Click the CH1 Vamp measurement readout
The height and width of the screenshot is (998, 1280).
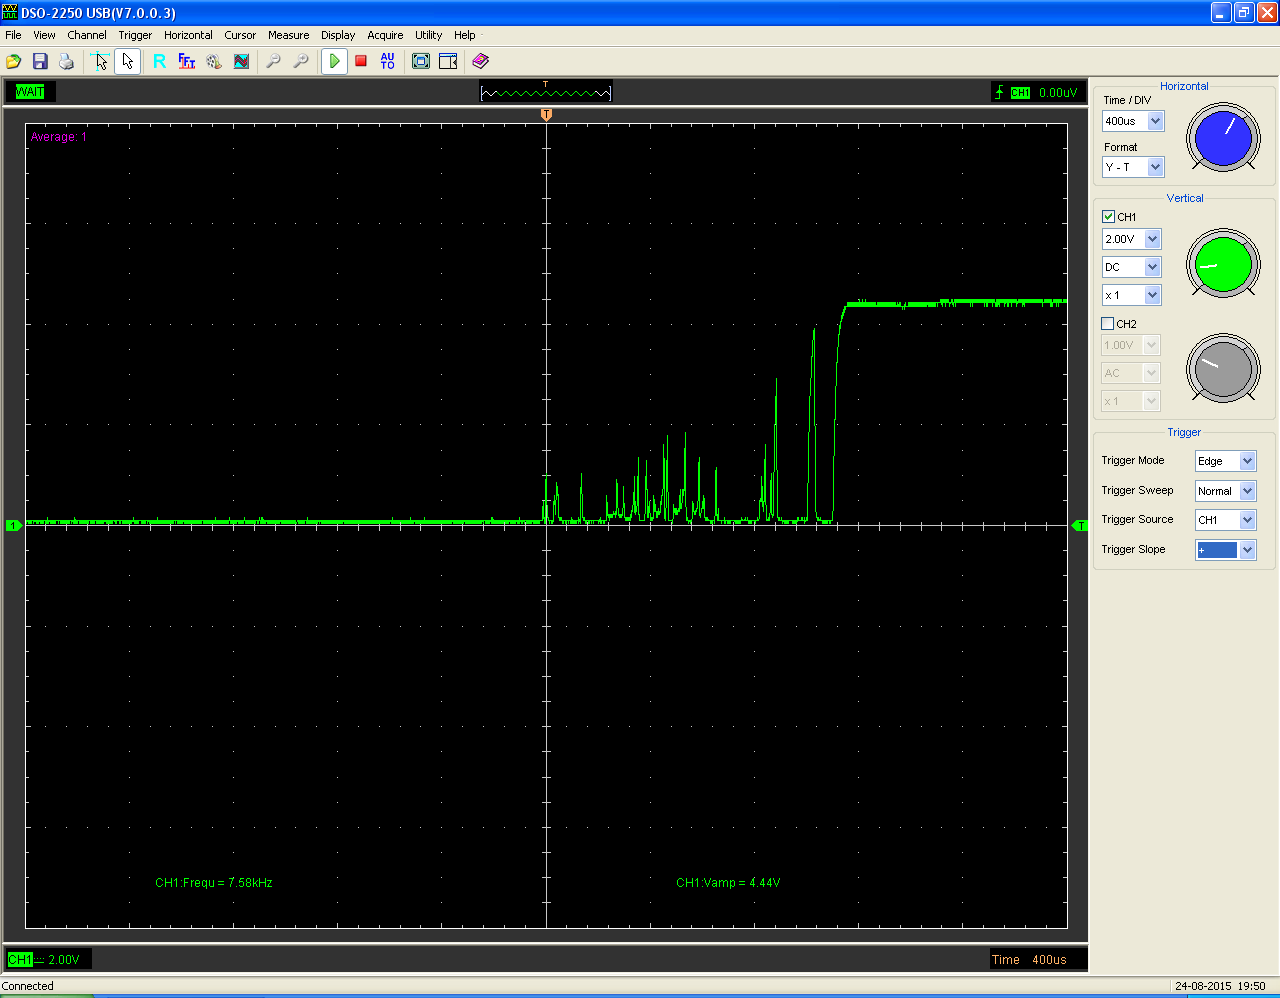pos(728,883)
